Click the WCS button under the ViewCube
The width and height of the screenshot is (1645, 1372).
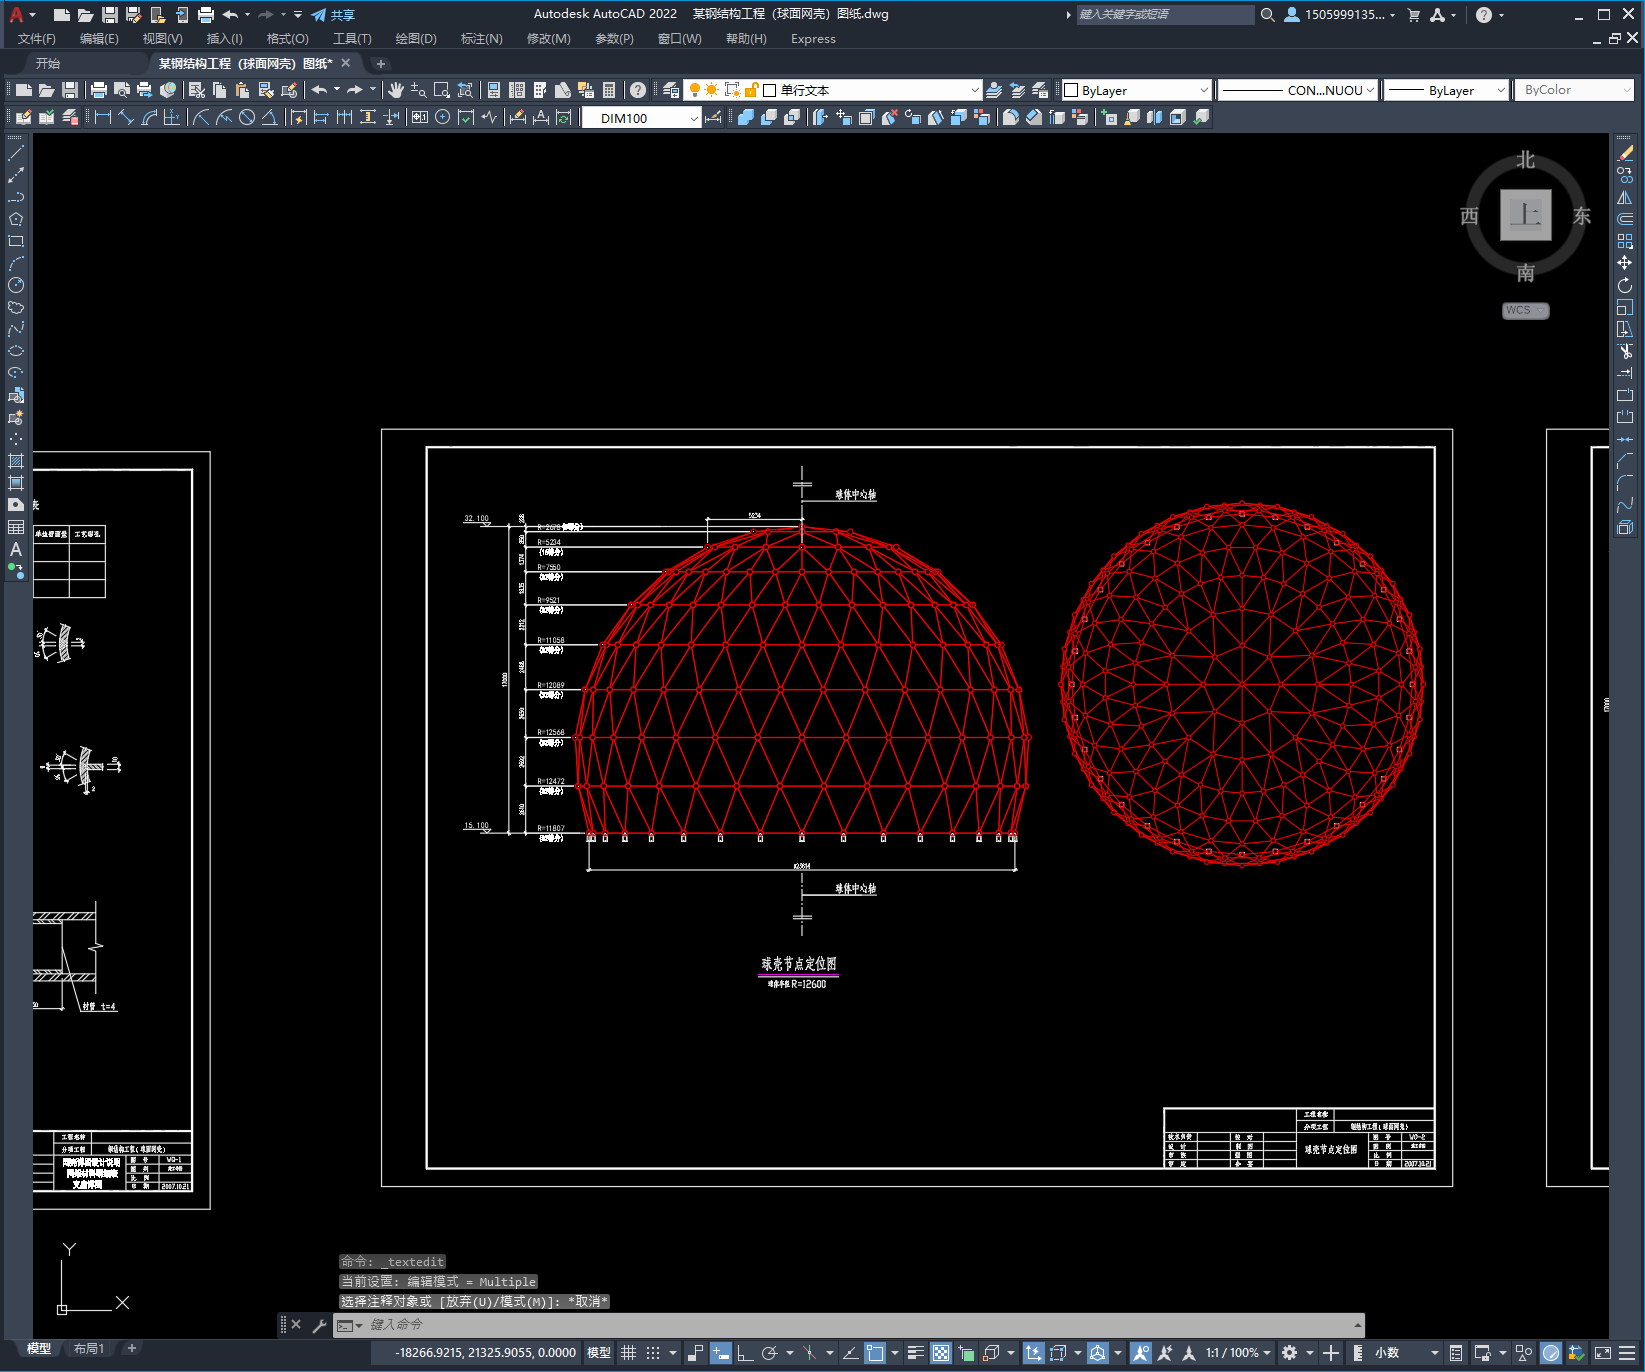[1525, 310]
